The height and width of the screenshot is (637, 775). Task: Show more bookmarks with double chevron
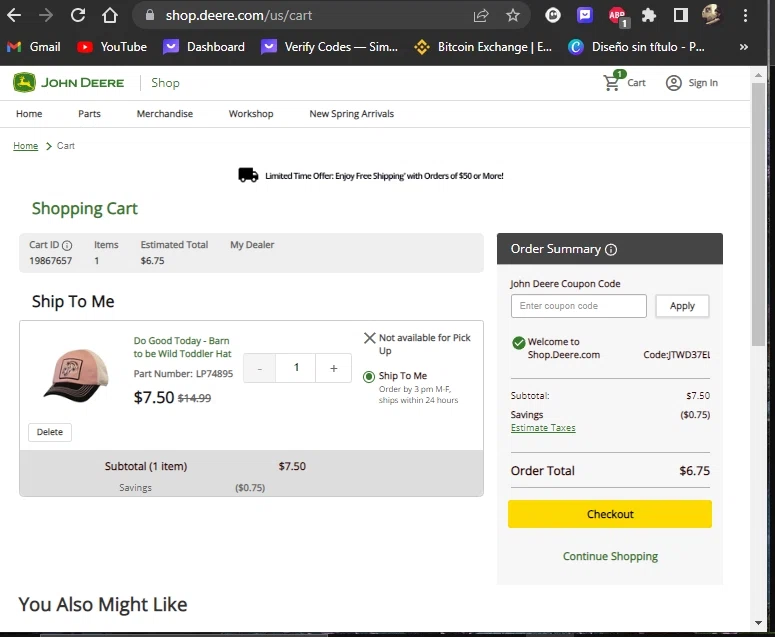tap(743, 47)
